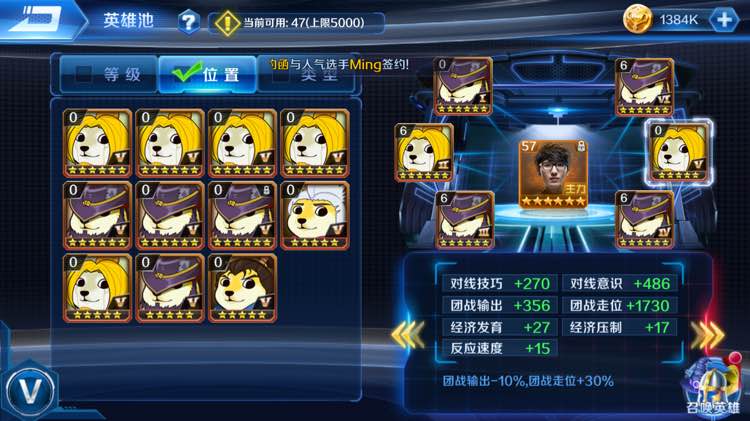The width and height of the screenshot is (750, 421).
Task: Click the 英雄池 hero pool title tab
Action: [128, 21]
